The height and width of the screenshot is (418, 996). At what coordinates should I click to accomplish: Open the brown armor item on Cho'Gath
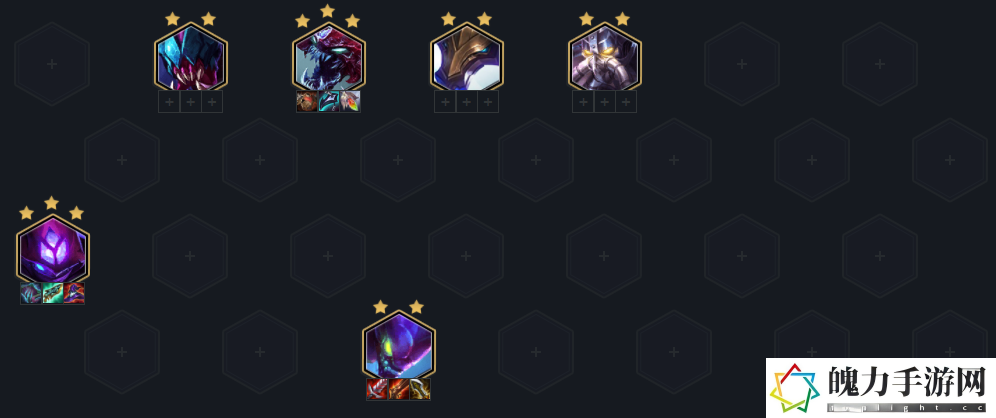coord(307,102)
